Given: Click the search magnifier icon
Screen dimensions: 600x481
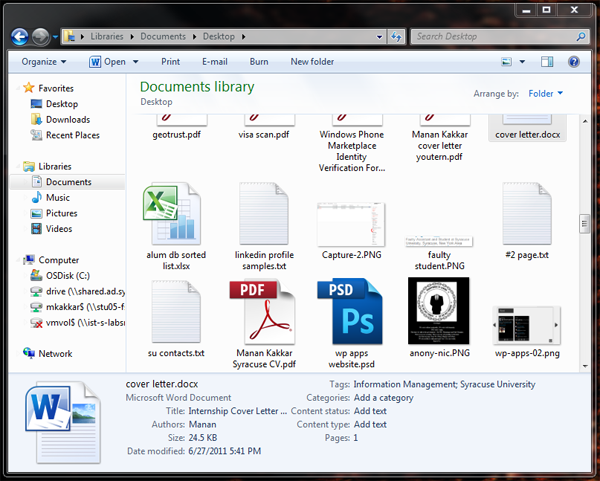Looking at the screenshot, I should tap(581, 37).
